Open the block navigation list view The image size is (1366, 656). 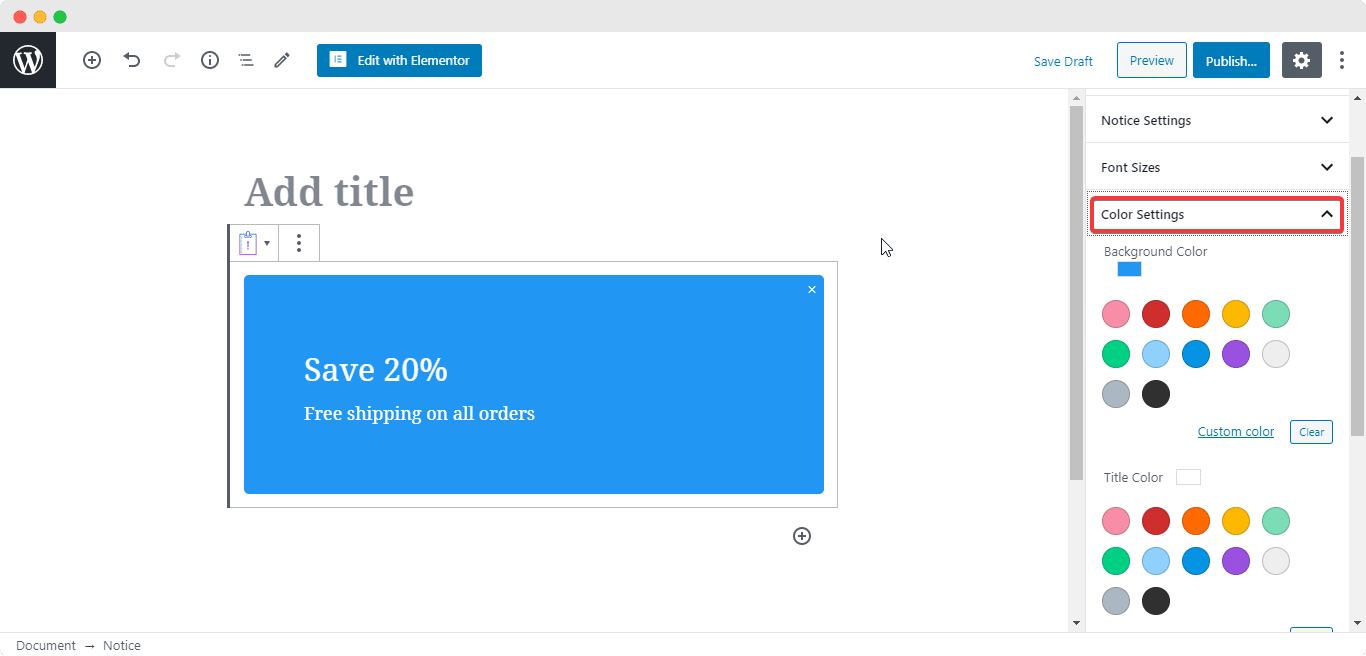point(246,60)
